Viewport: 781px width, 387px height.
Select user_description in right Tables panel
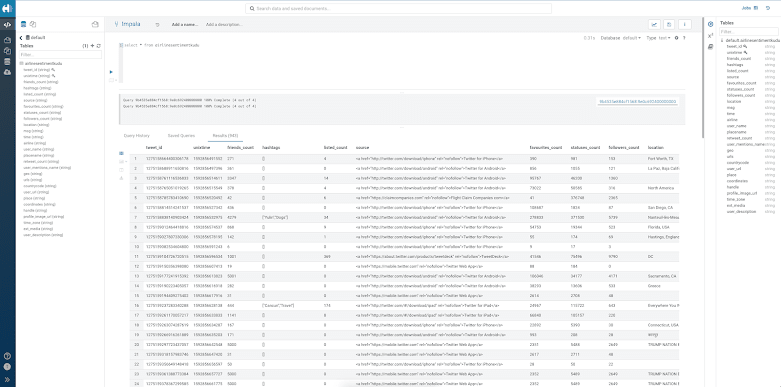(741, 212)
